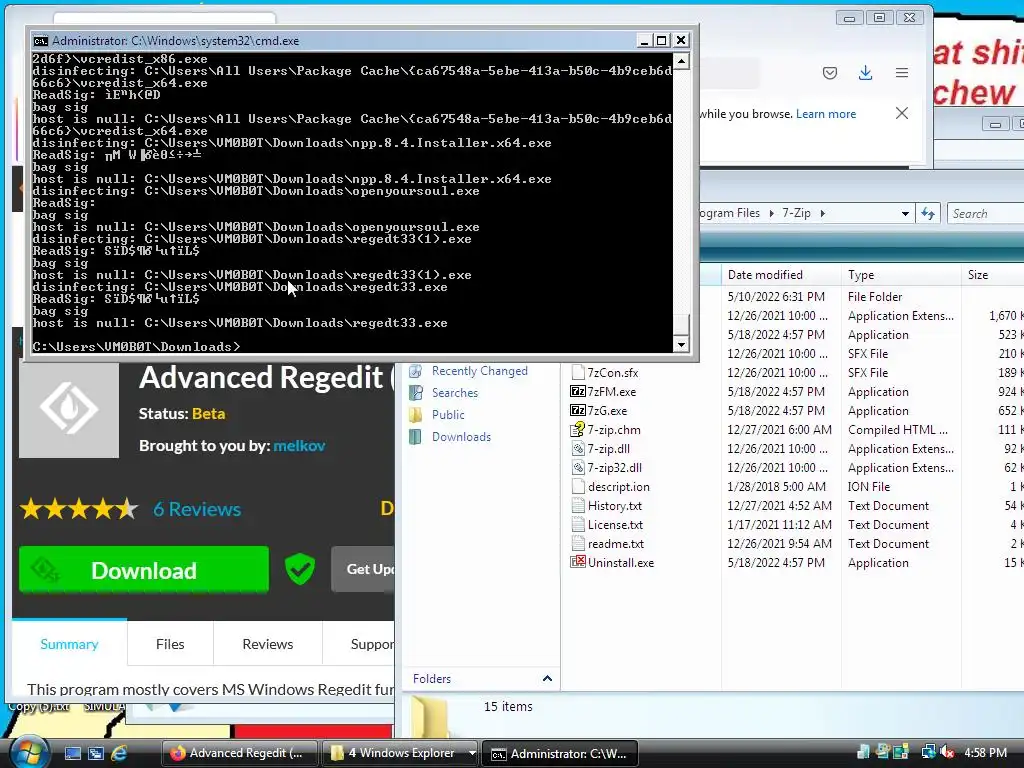Click the cmd.exe title bar icon

40,40
